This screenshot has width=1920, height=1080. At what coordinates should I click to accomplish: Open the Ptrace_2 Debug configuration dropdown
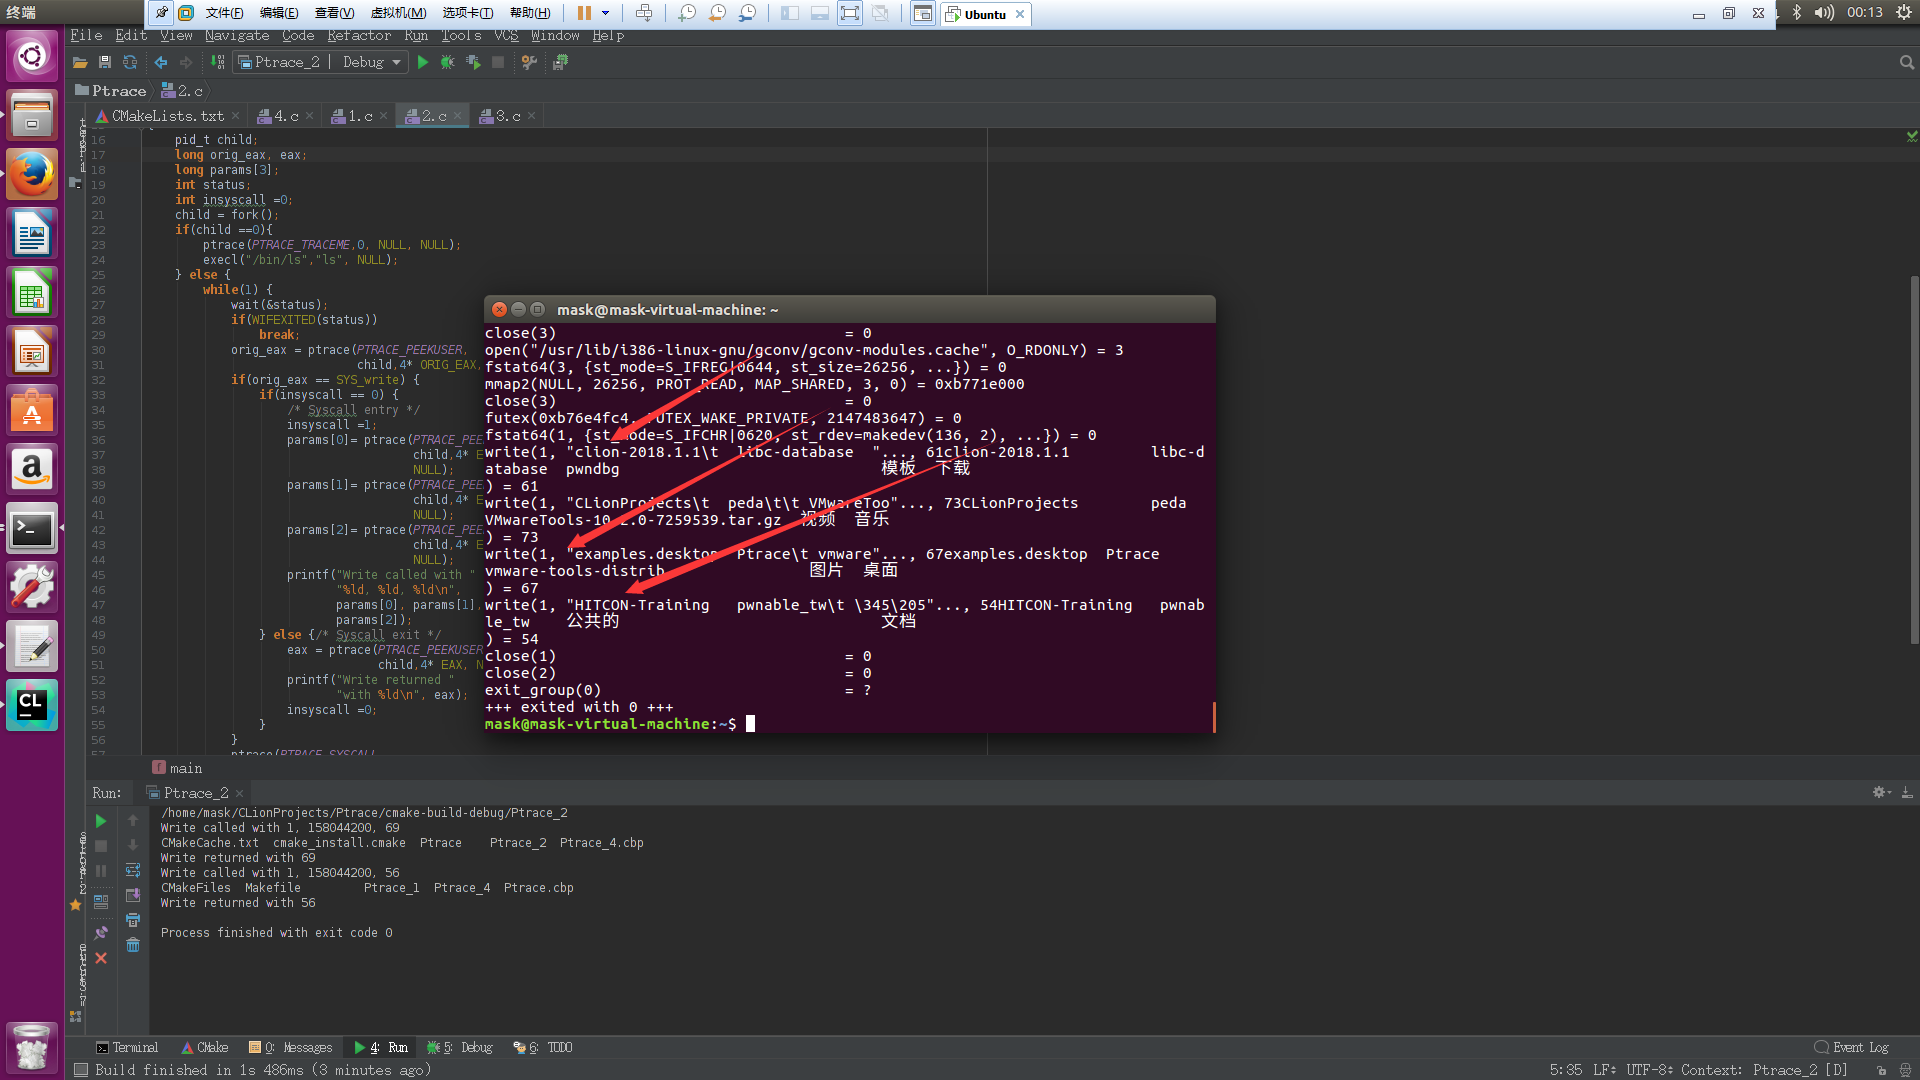point(320,62)
